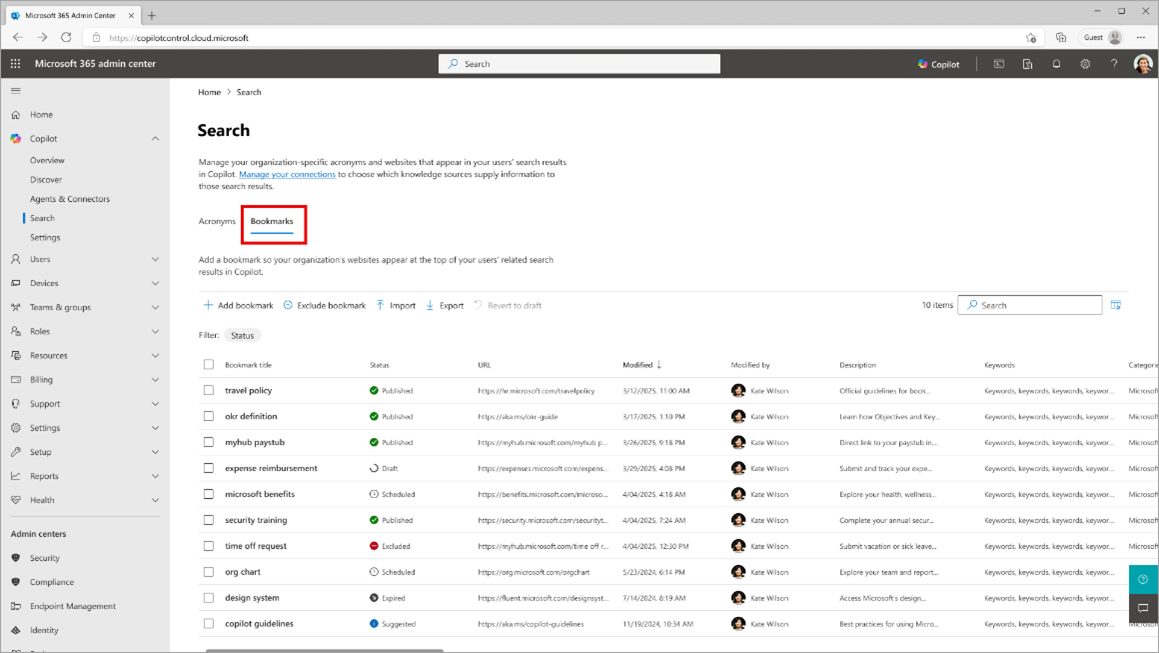Click the admin center top search box
Image resolution: width=1159 pixels, height=653 pixels.
coord(580,64)
